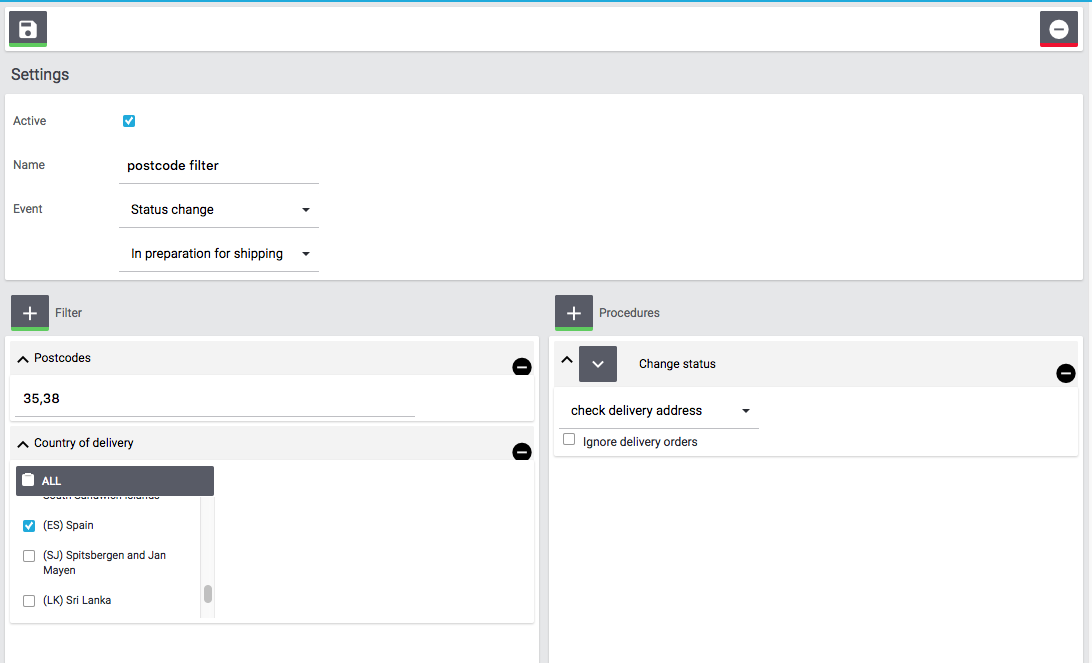Viewport: 1092px width, 663px height.
Task: Check (SJ) Spitsbergen and Jan Mayen
Action: tap(29, 556)
